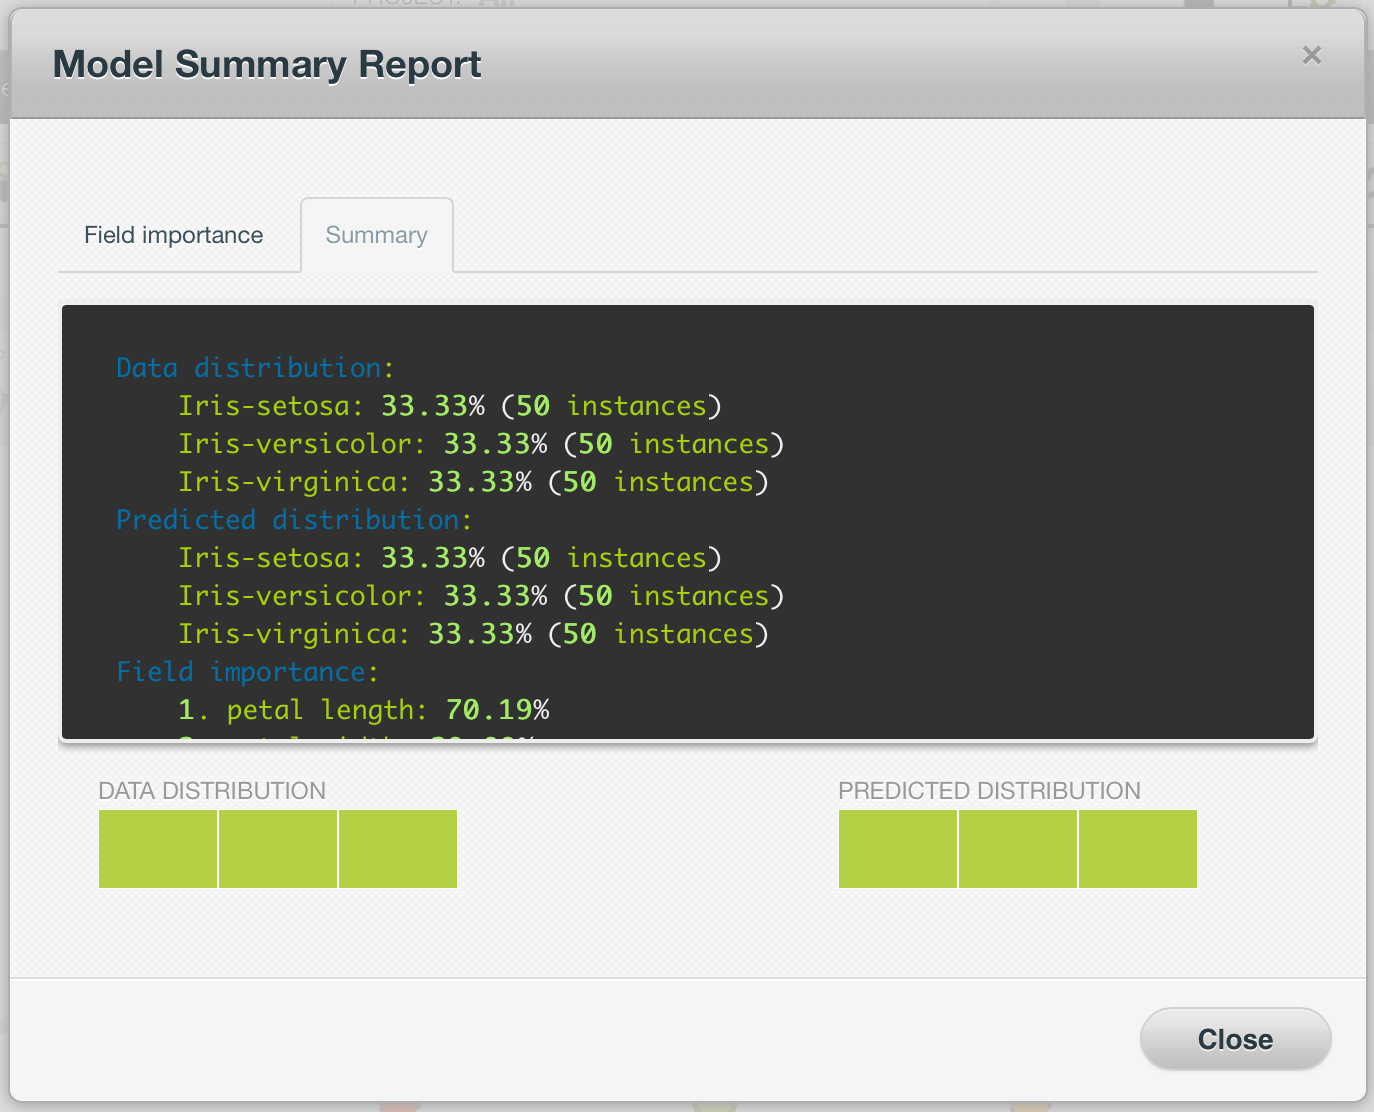1374x1112 pixels.
Task: Close the dialog with the X icon
Action: click(x=1311, y=56)
